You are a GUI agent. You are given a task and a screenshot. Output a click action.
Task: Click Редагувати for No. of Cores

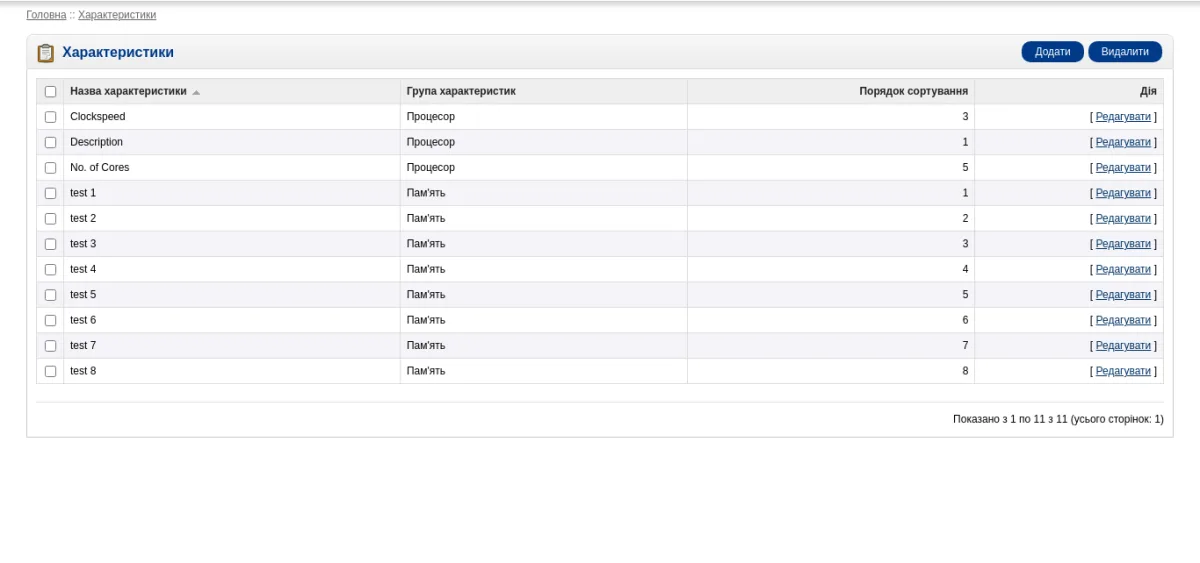pos(1123,168)
